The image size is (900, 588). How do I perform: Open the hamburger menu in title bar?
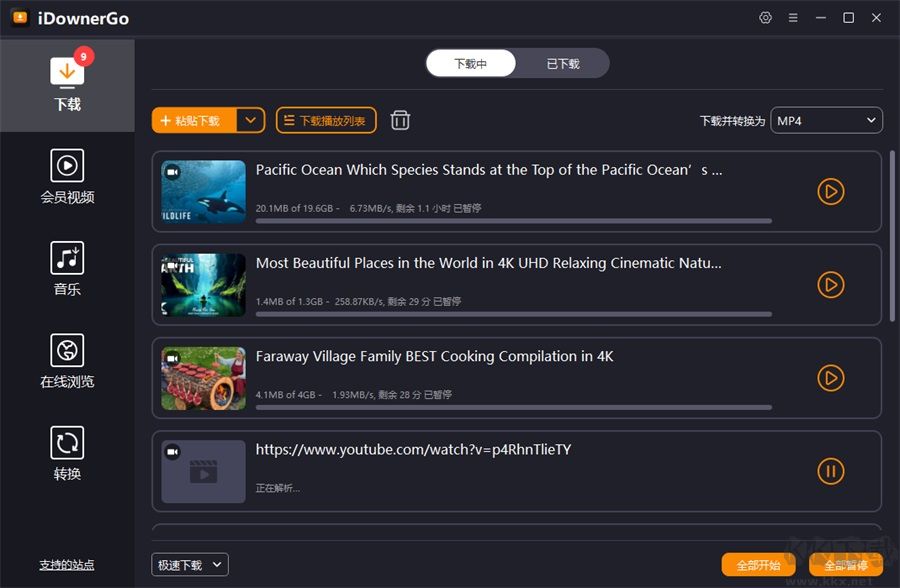click(x=793, y=18)
